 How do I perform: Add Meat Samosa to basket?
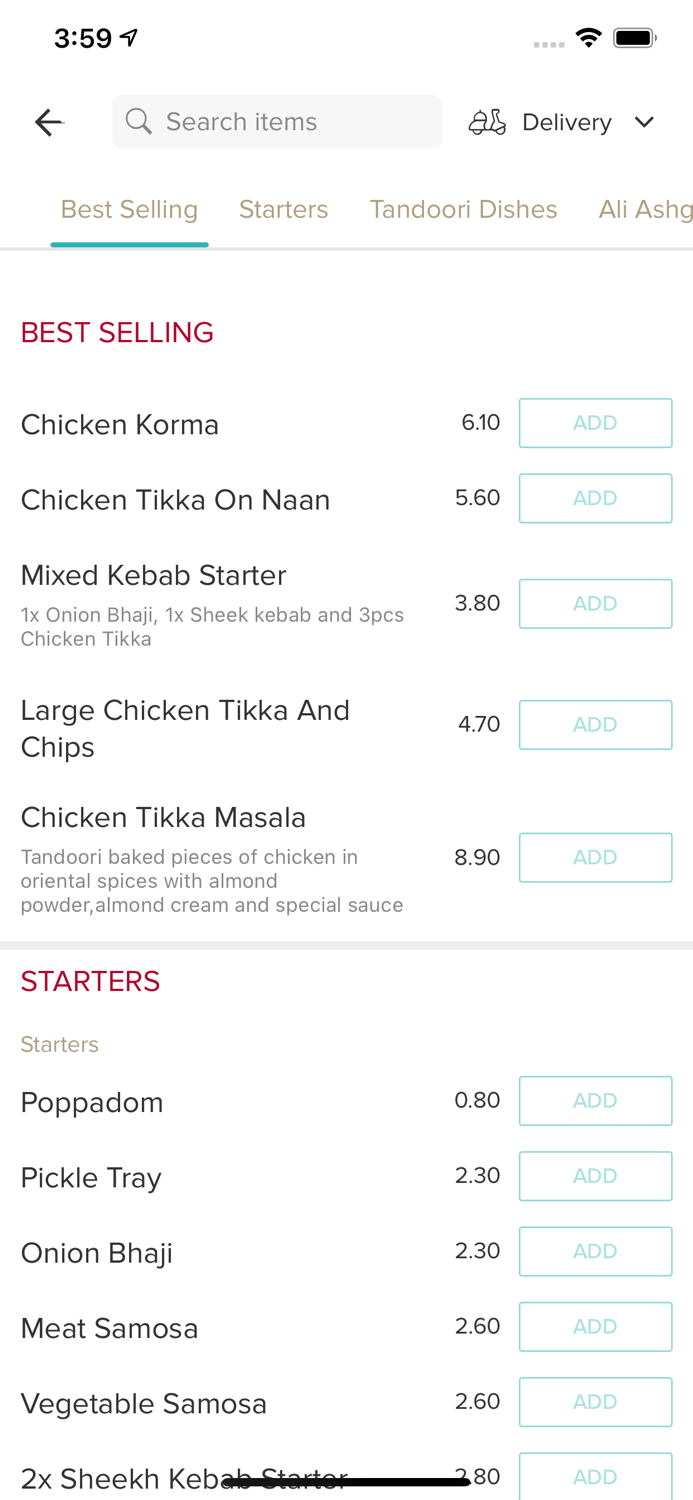595,1327
